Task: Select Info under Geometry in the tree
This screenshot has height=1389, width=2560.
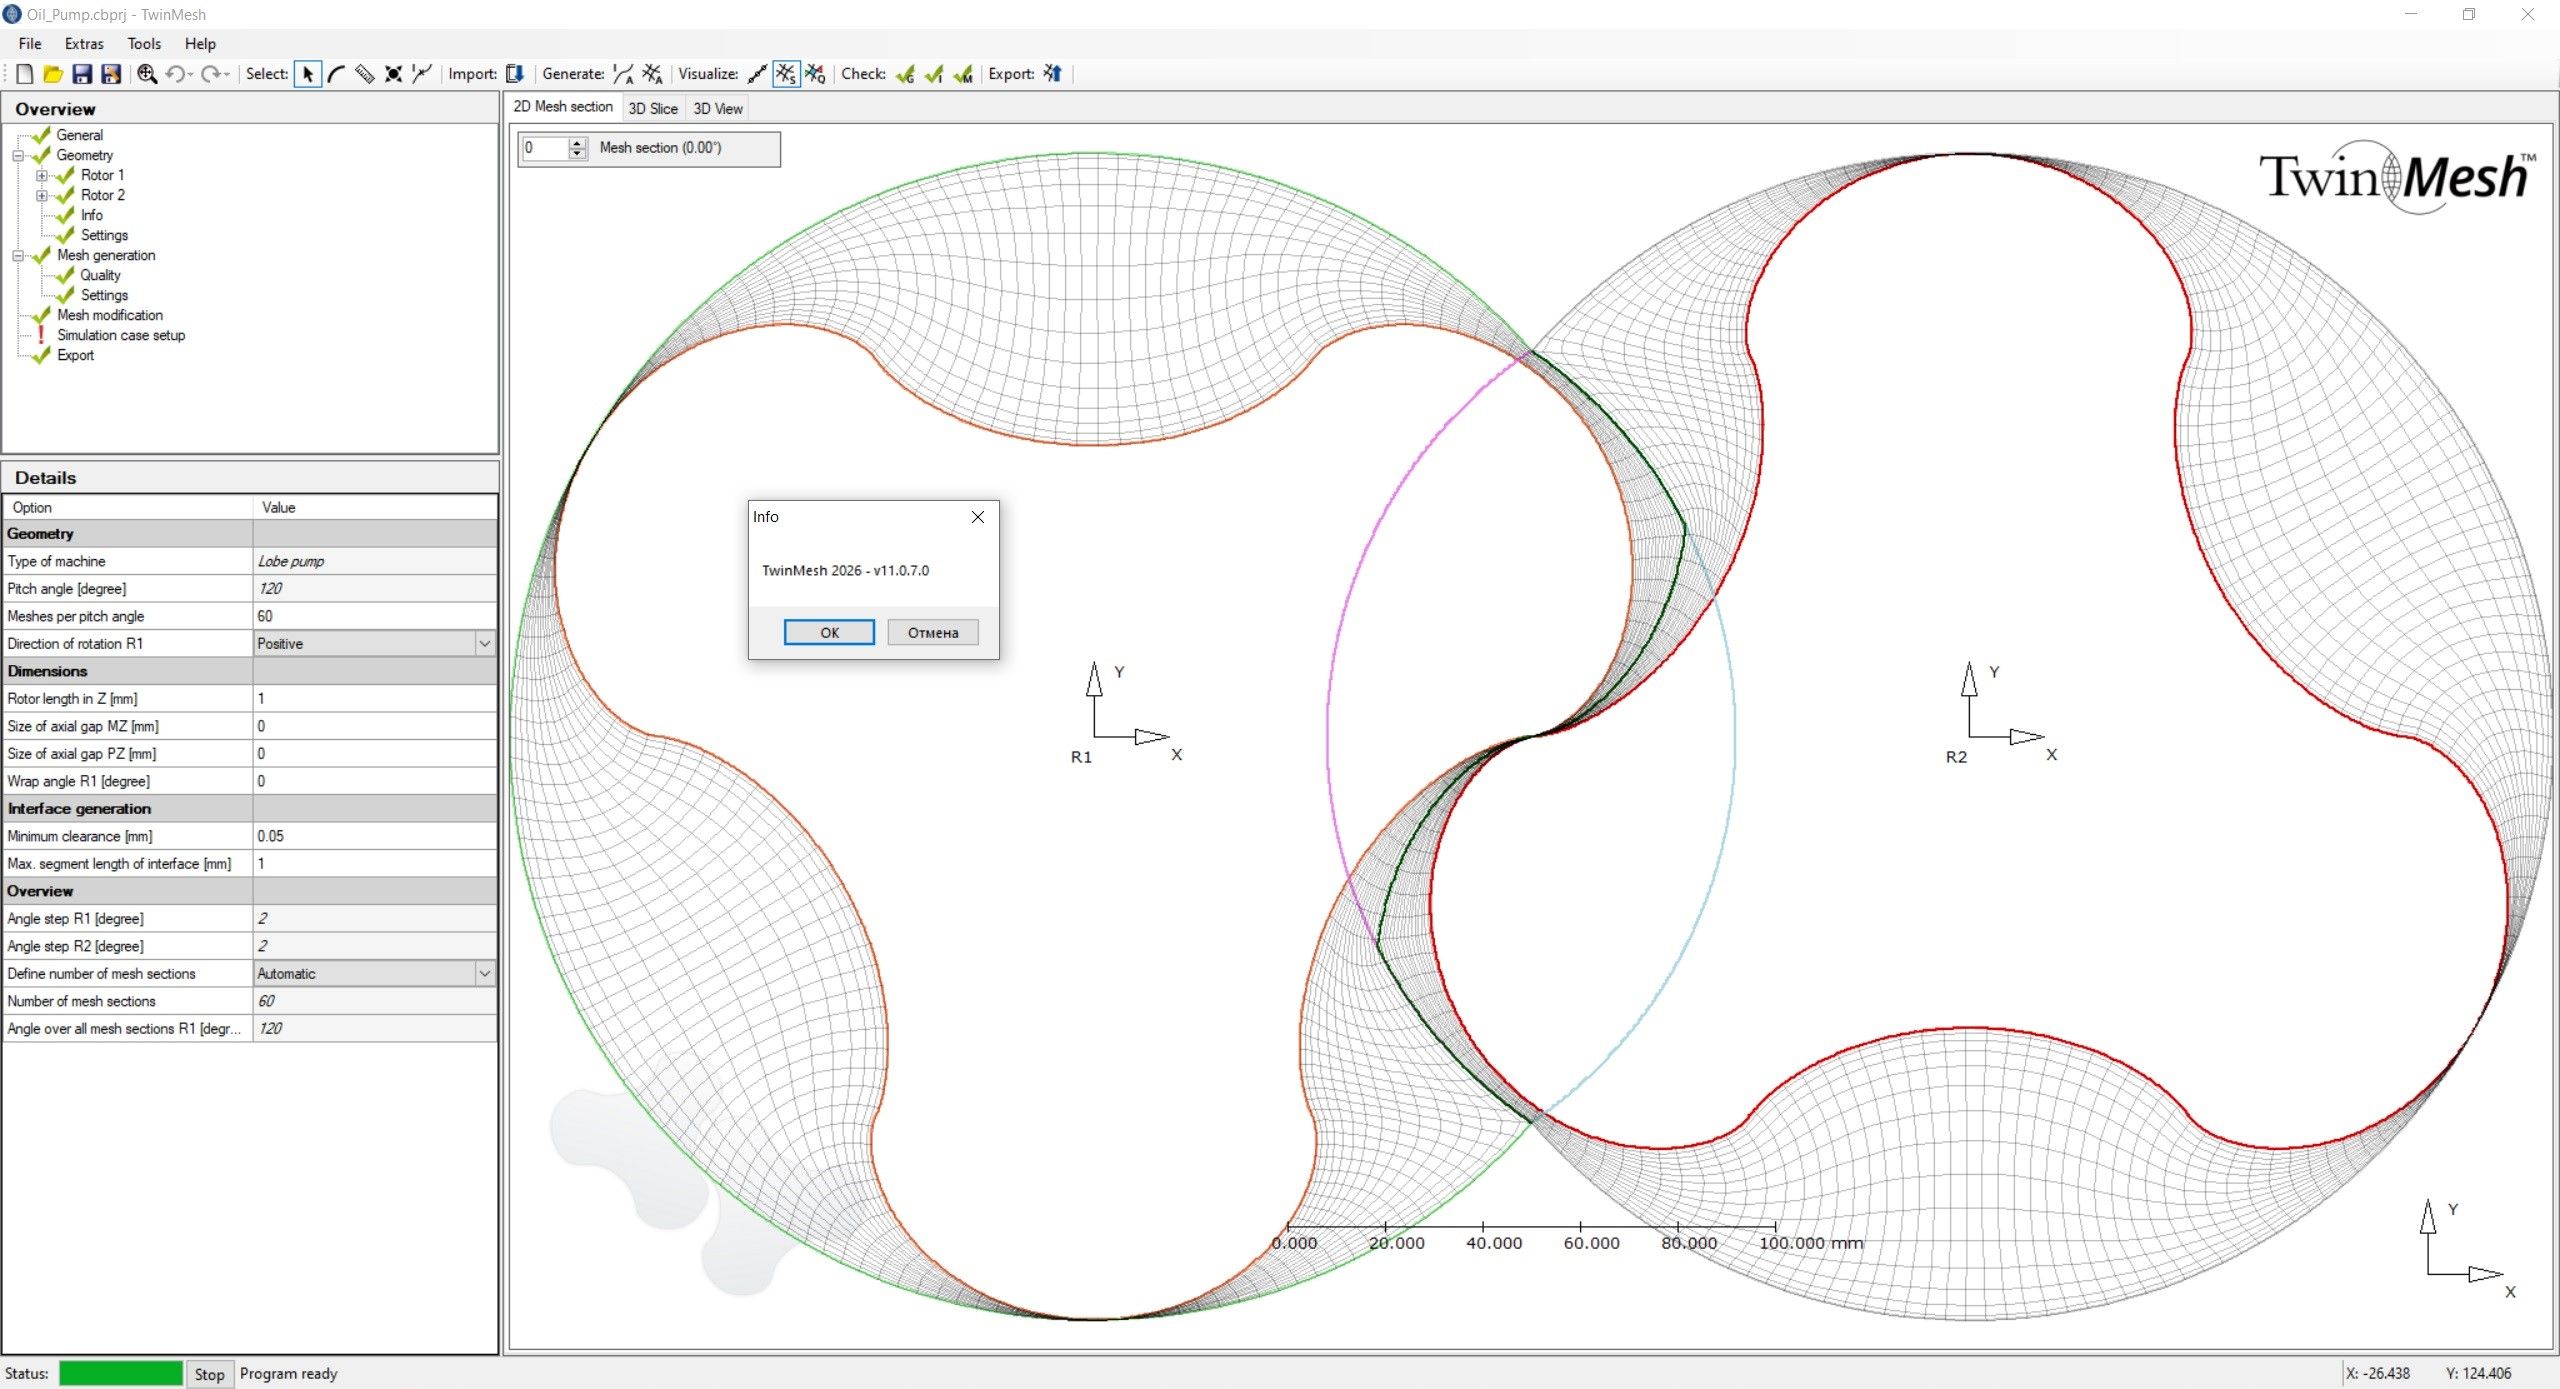Action: click(91, 215)
